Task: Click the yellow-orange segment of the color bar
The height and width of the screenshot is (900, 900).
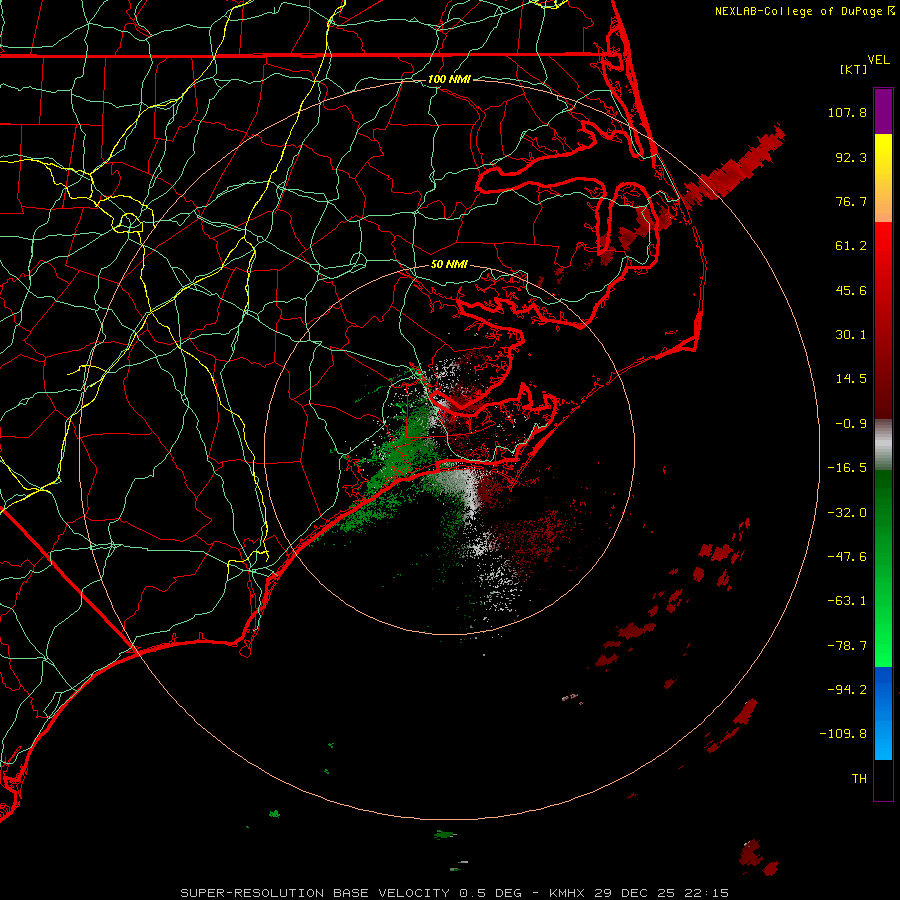Action: (883, 178)
